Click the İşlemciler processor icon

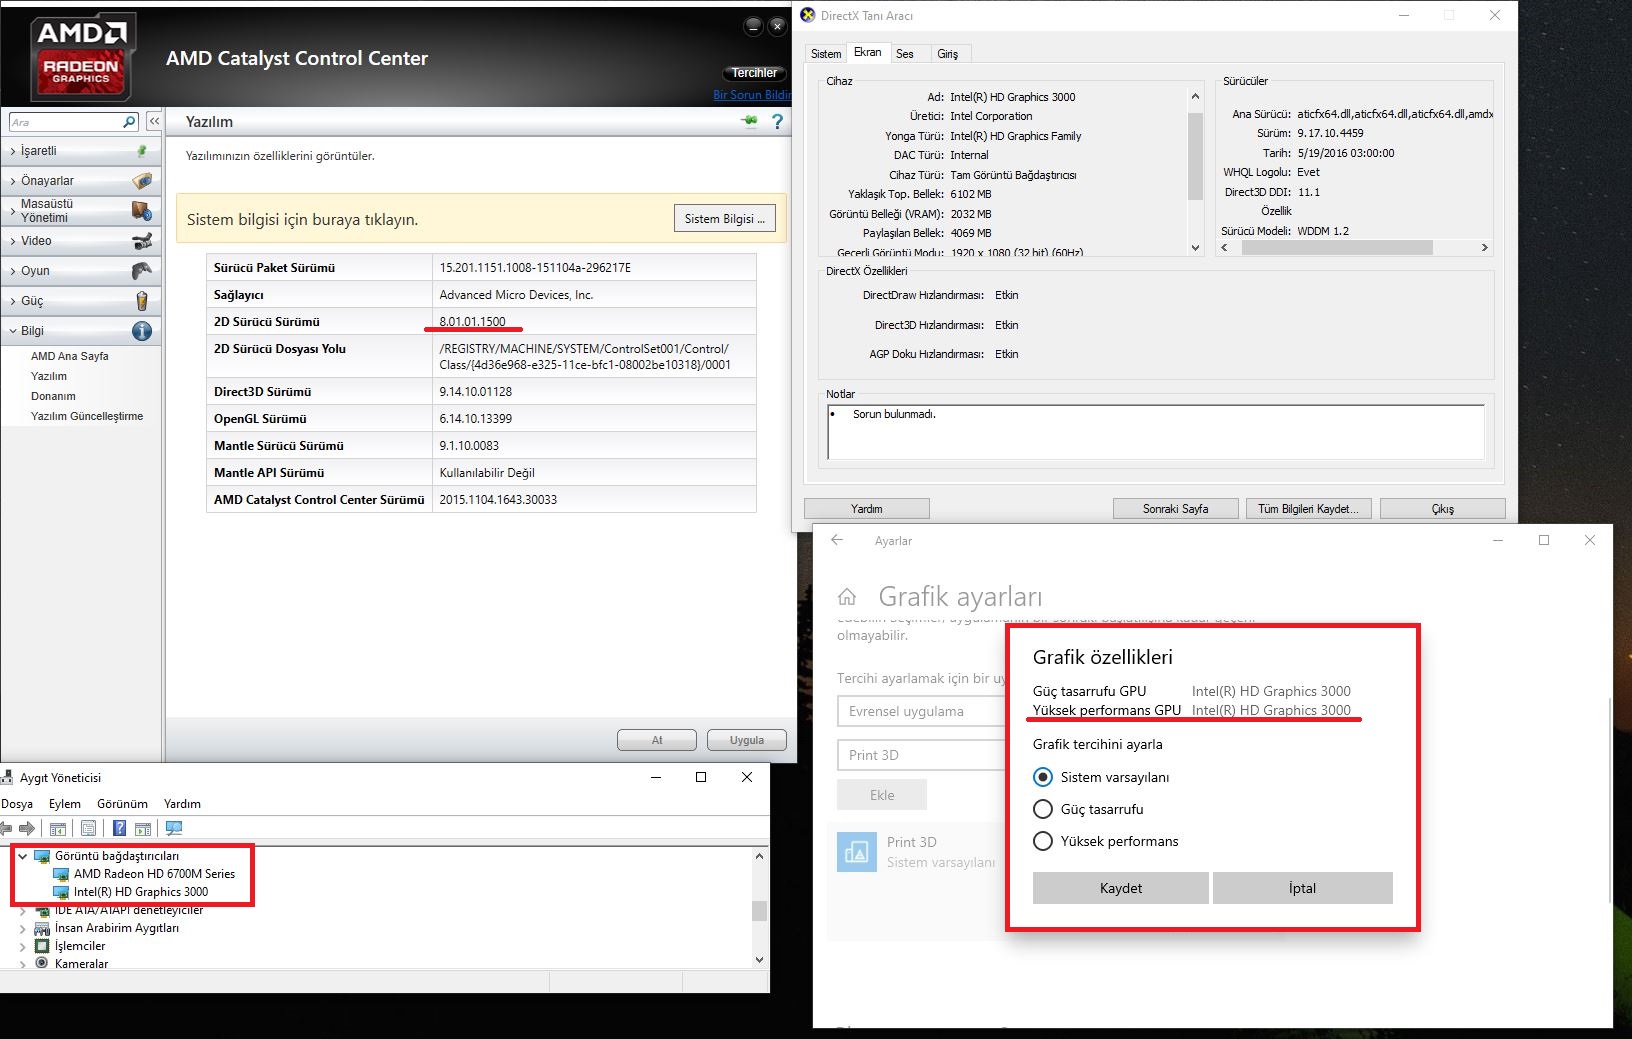tap(42, 946)
